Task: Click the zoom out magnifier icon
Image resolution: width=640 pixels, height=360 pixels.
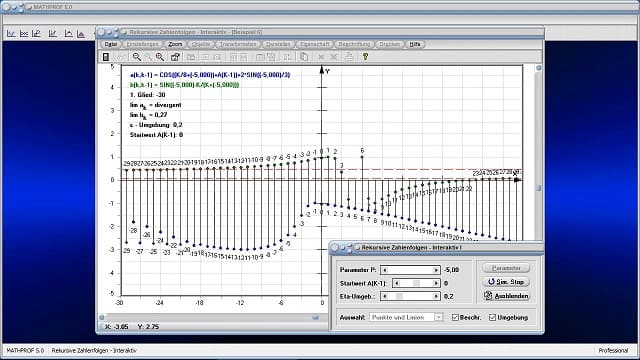Action: tap(137, 57)
